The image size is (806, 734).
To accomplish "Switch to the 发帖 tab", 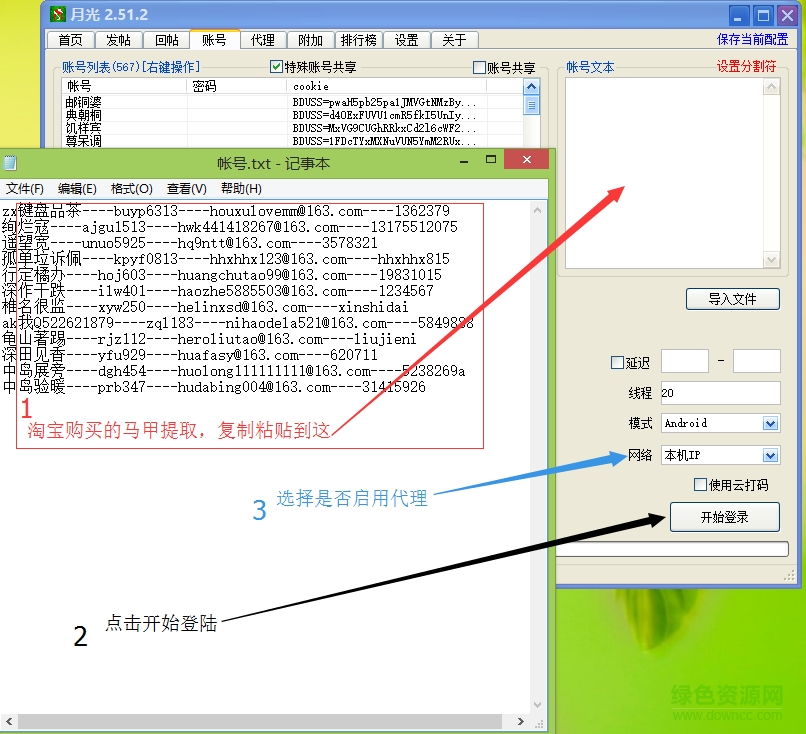I will (118, 40).
